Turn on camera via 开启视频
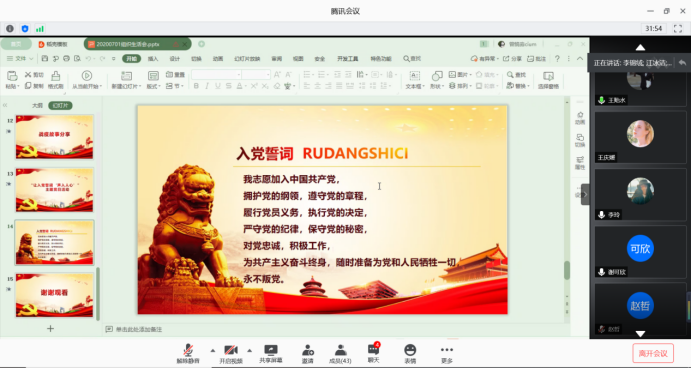 pyautogui.click(x=231, y=353)
